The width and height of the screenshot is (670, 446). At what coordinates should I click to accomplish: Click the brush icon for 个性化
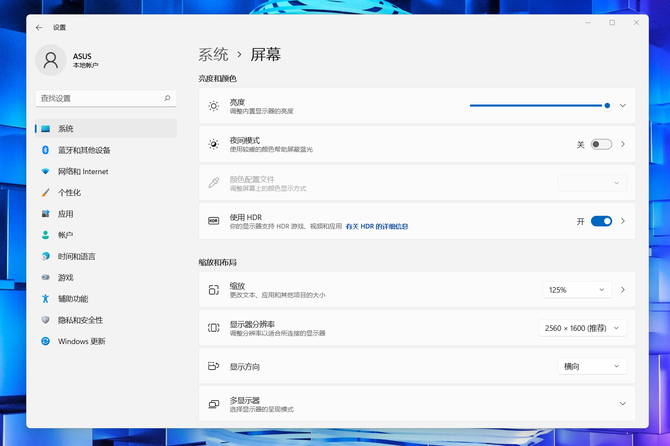coord(45,193)
